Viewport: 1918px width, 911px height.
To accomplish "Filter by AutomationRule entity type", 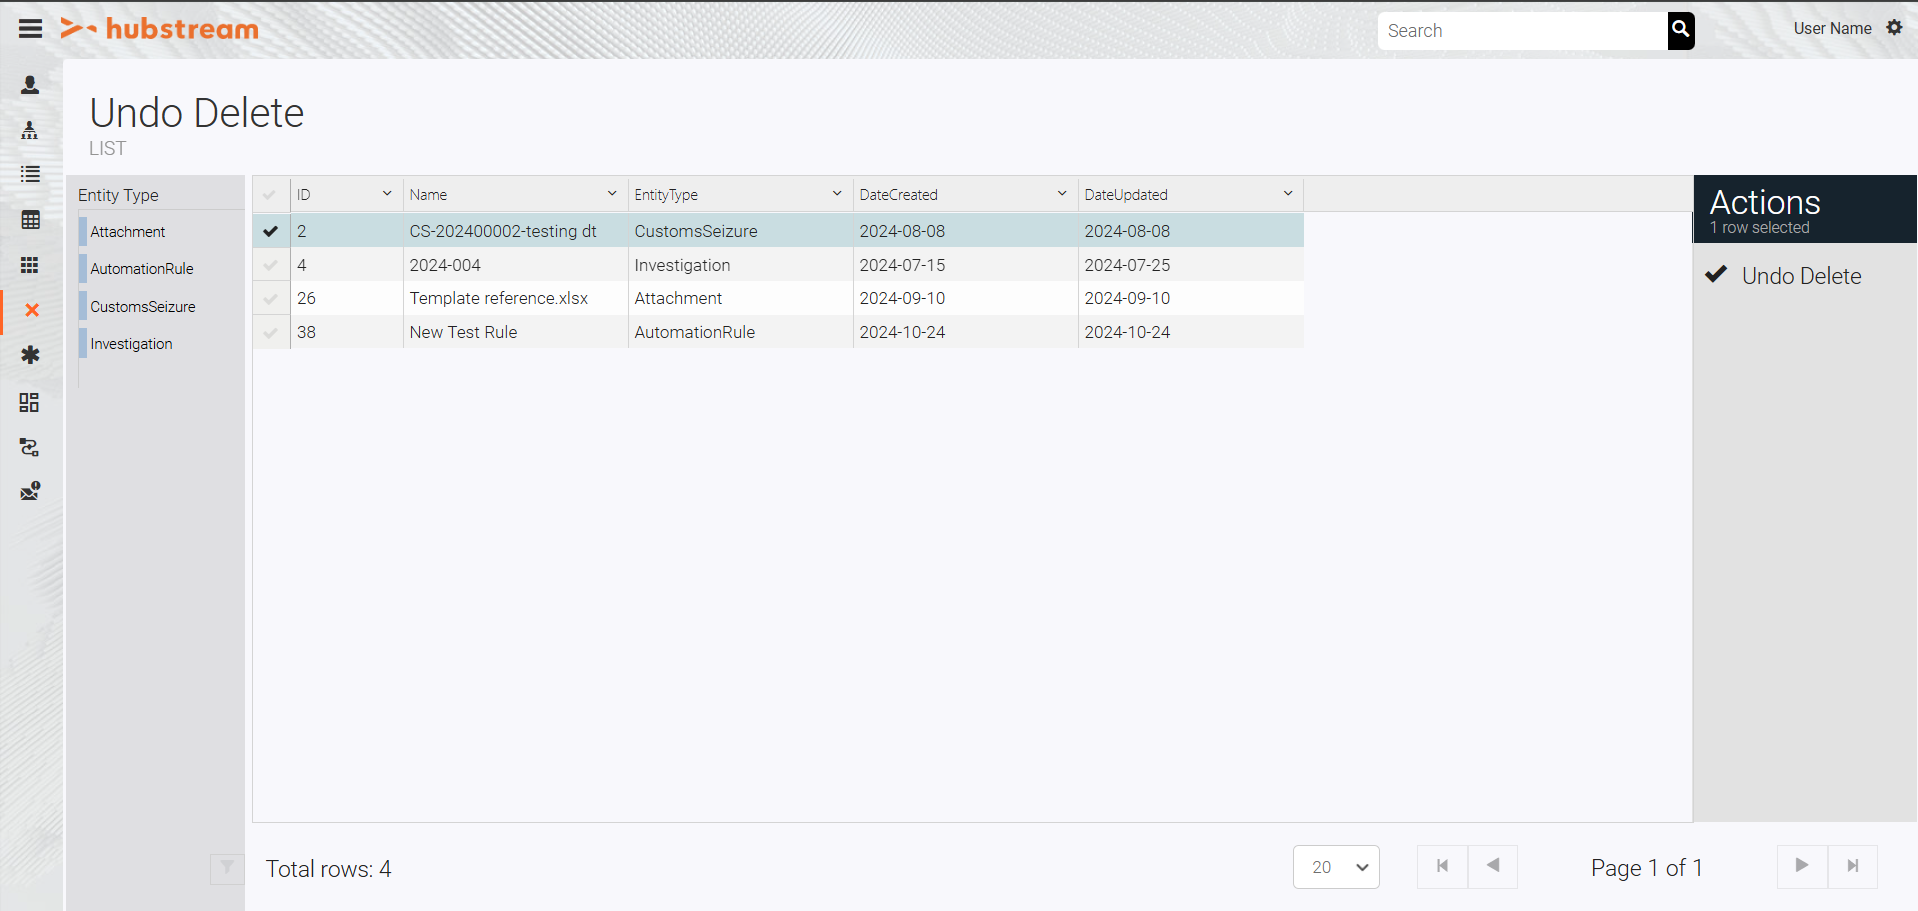I will 142,269.
